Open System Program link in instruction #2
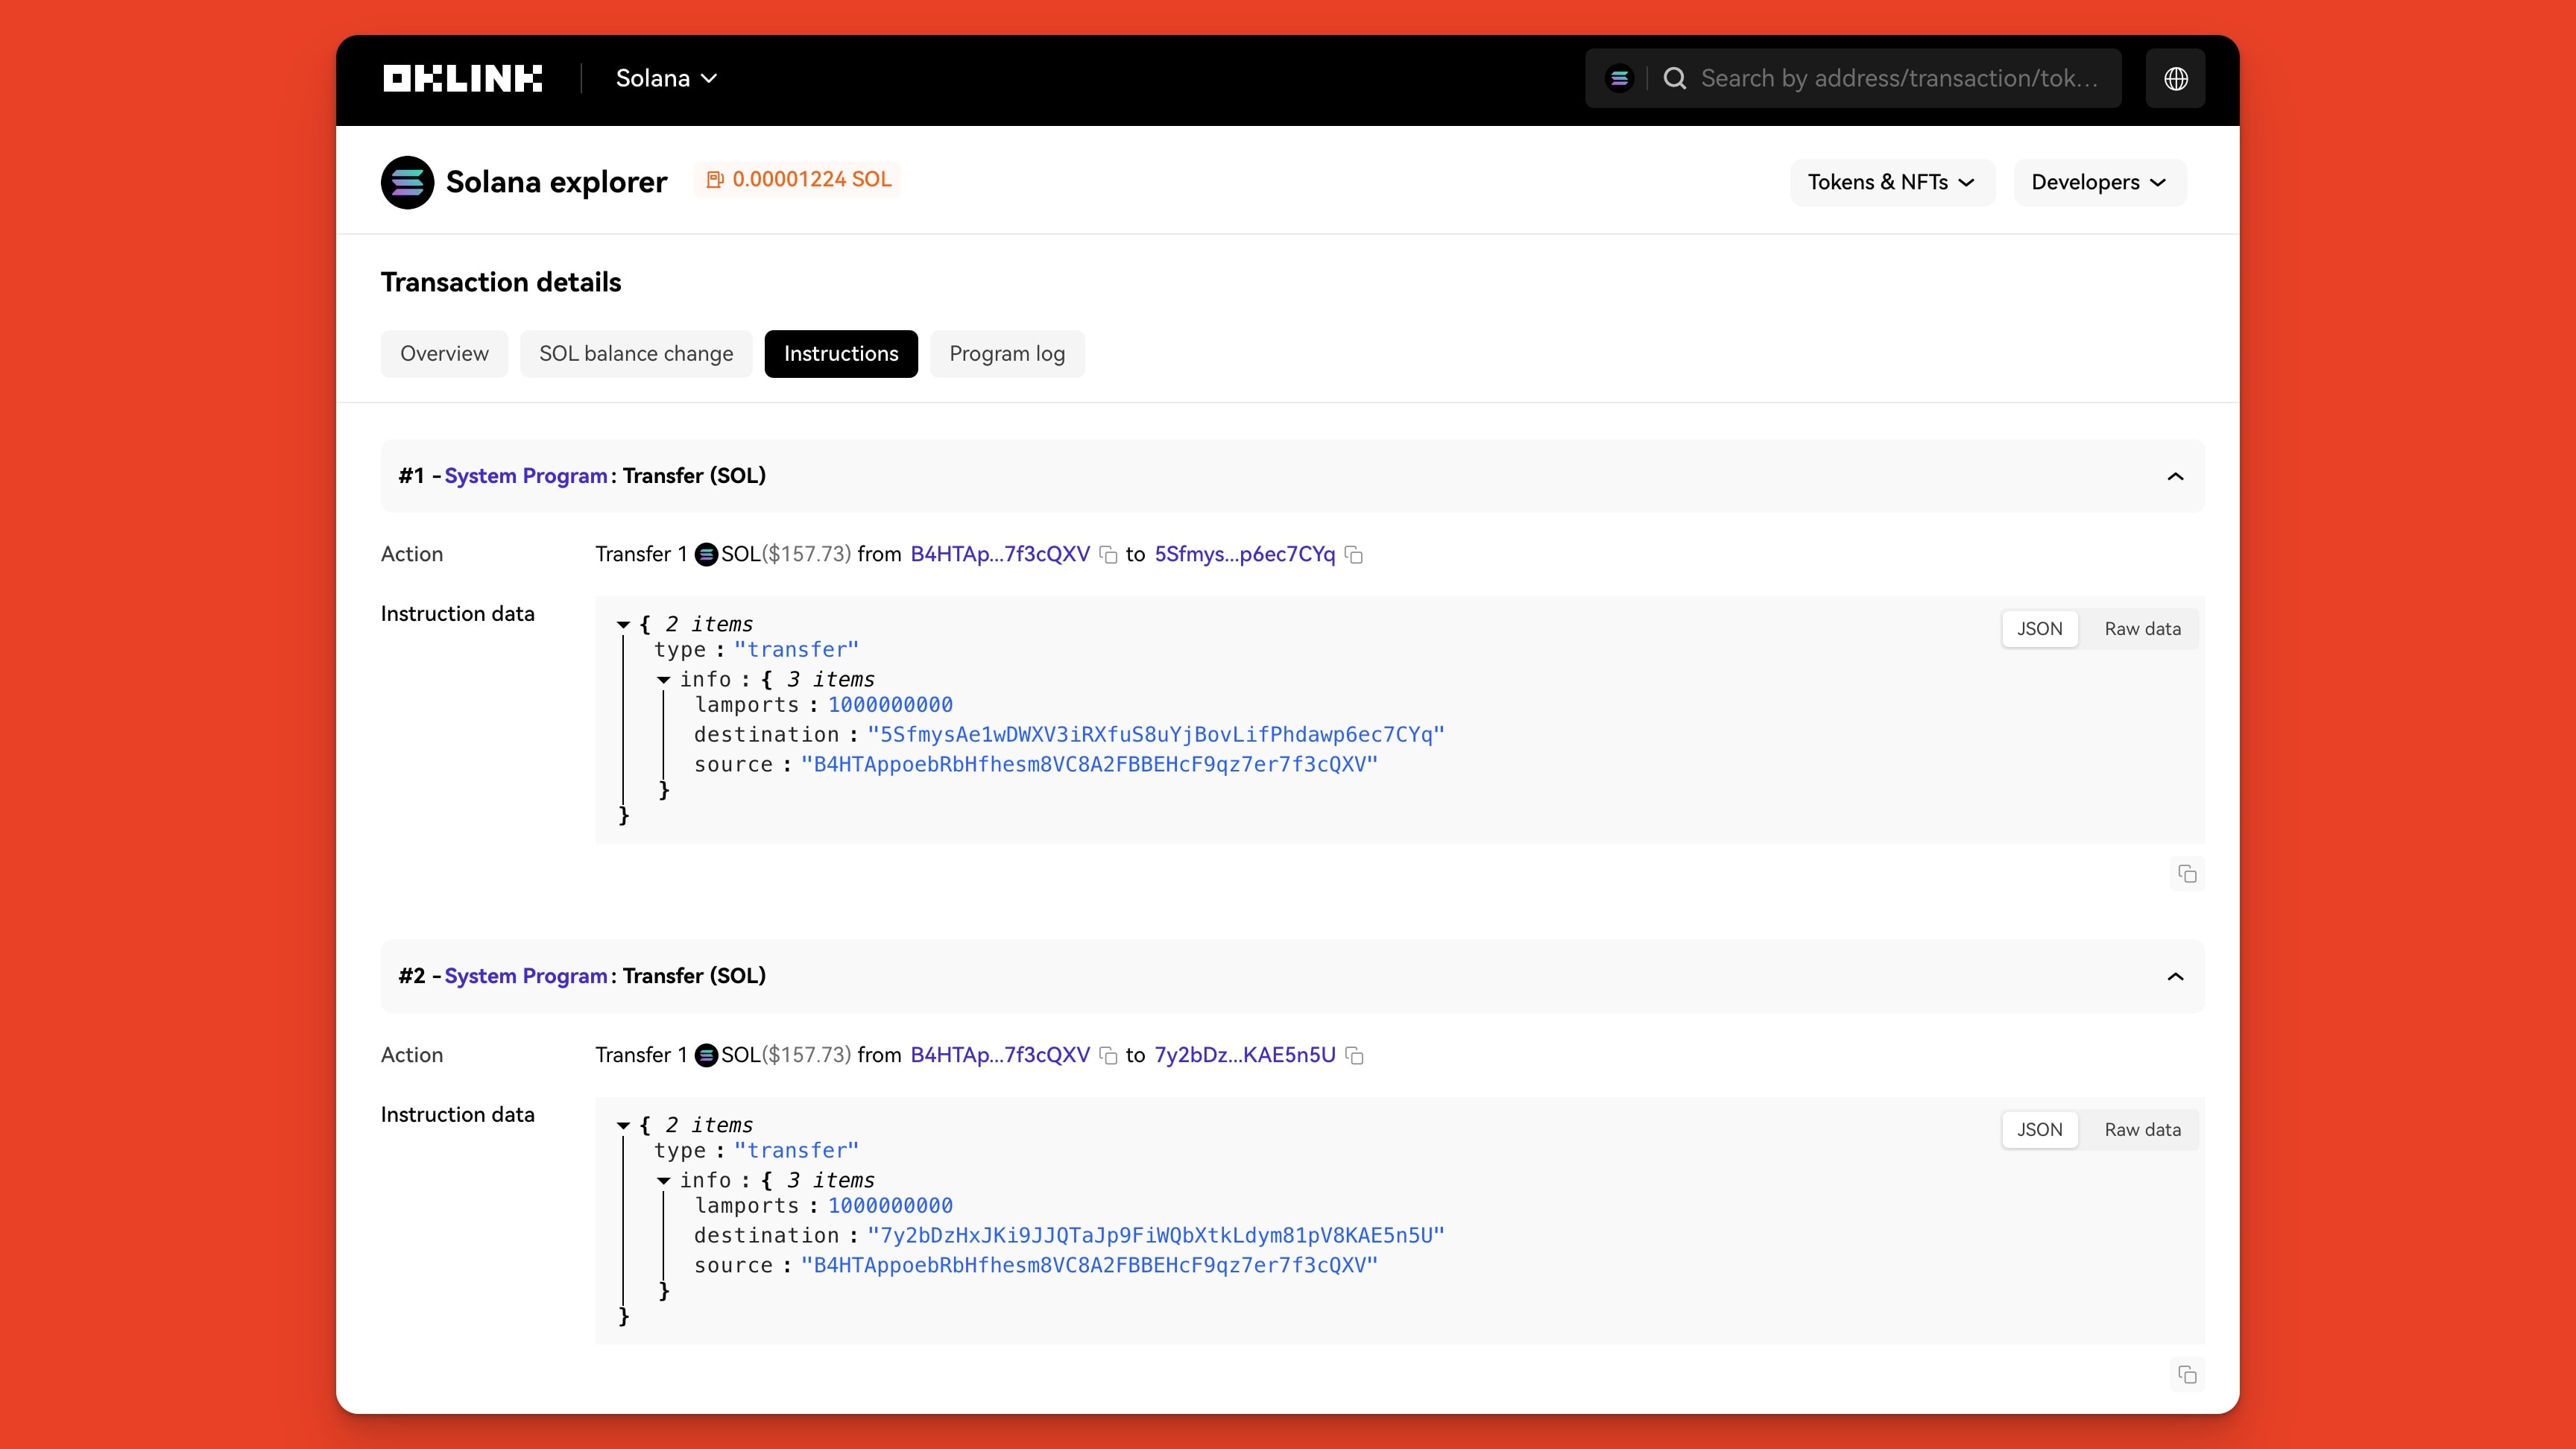 click(525, 976)
